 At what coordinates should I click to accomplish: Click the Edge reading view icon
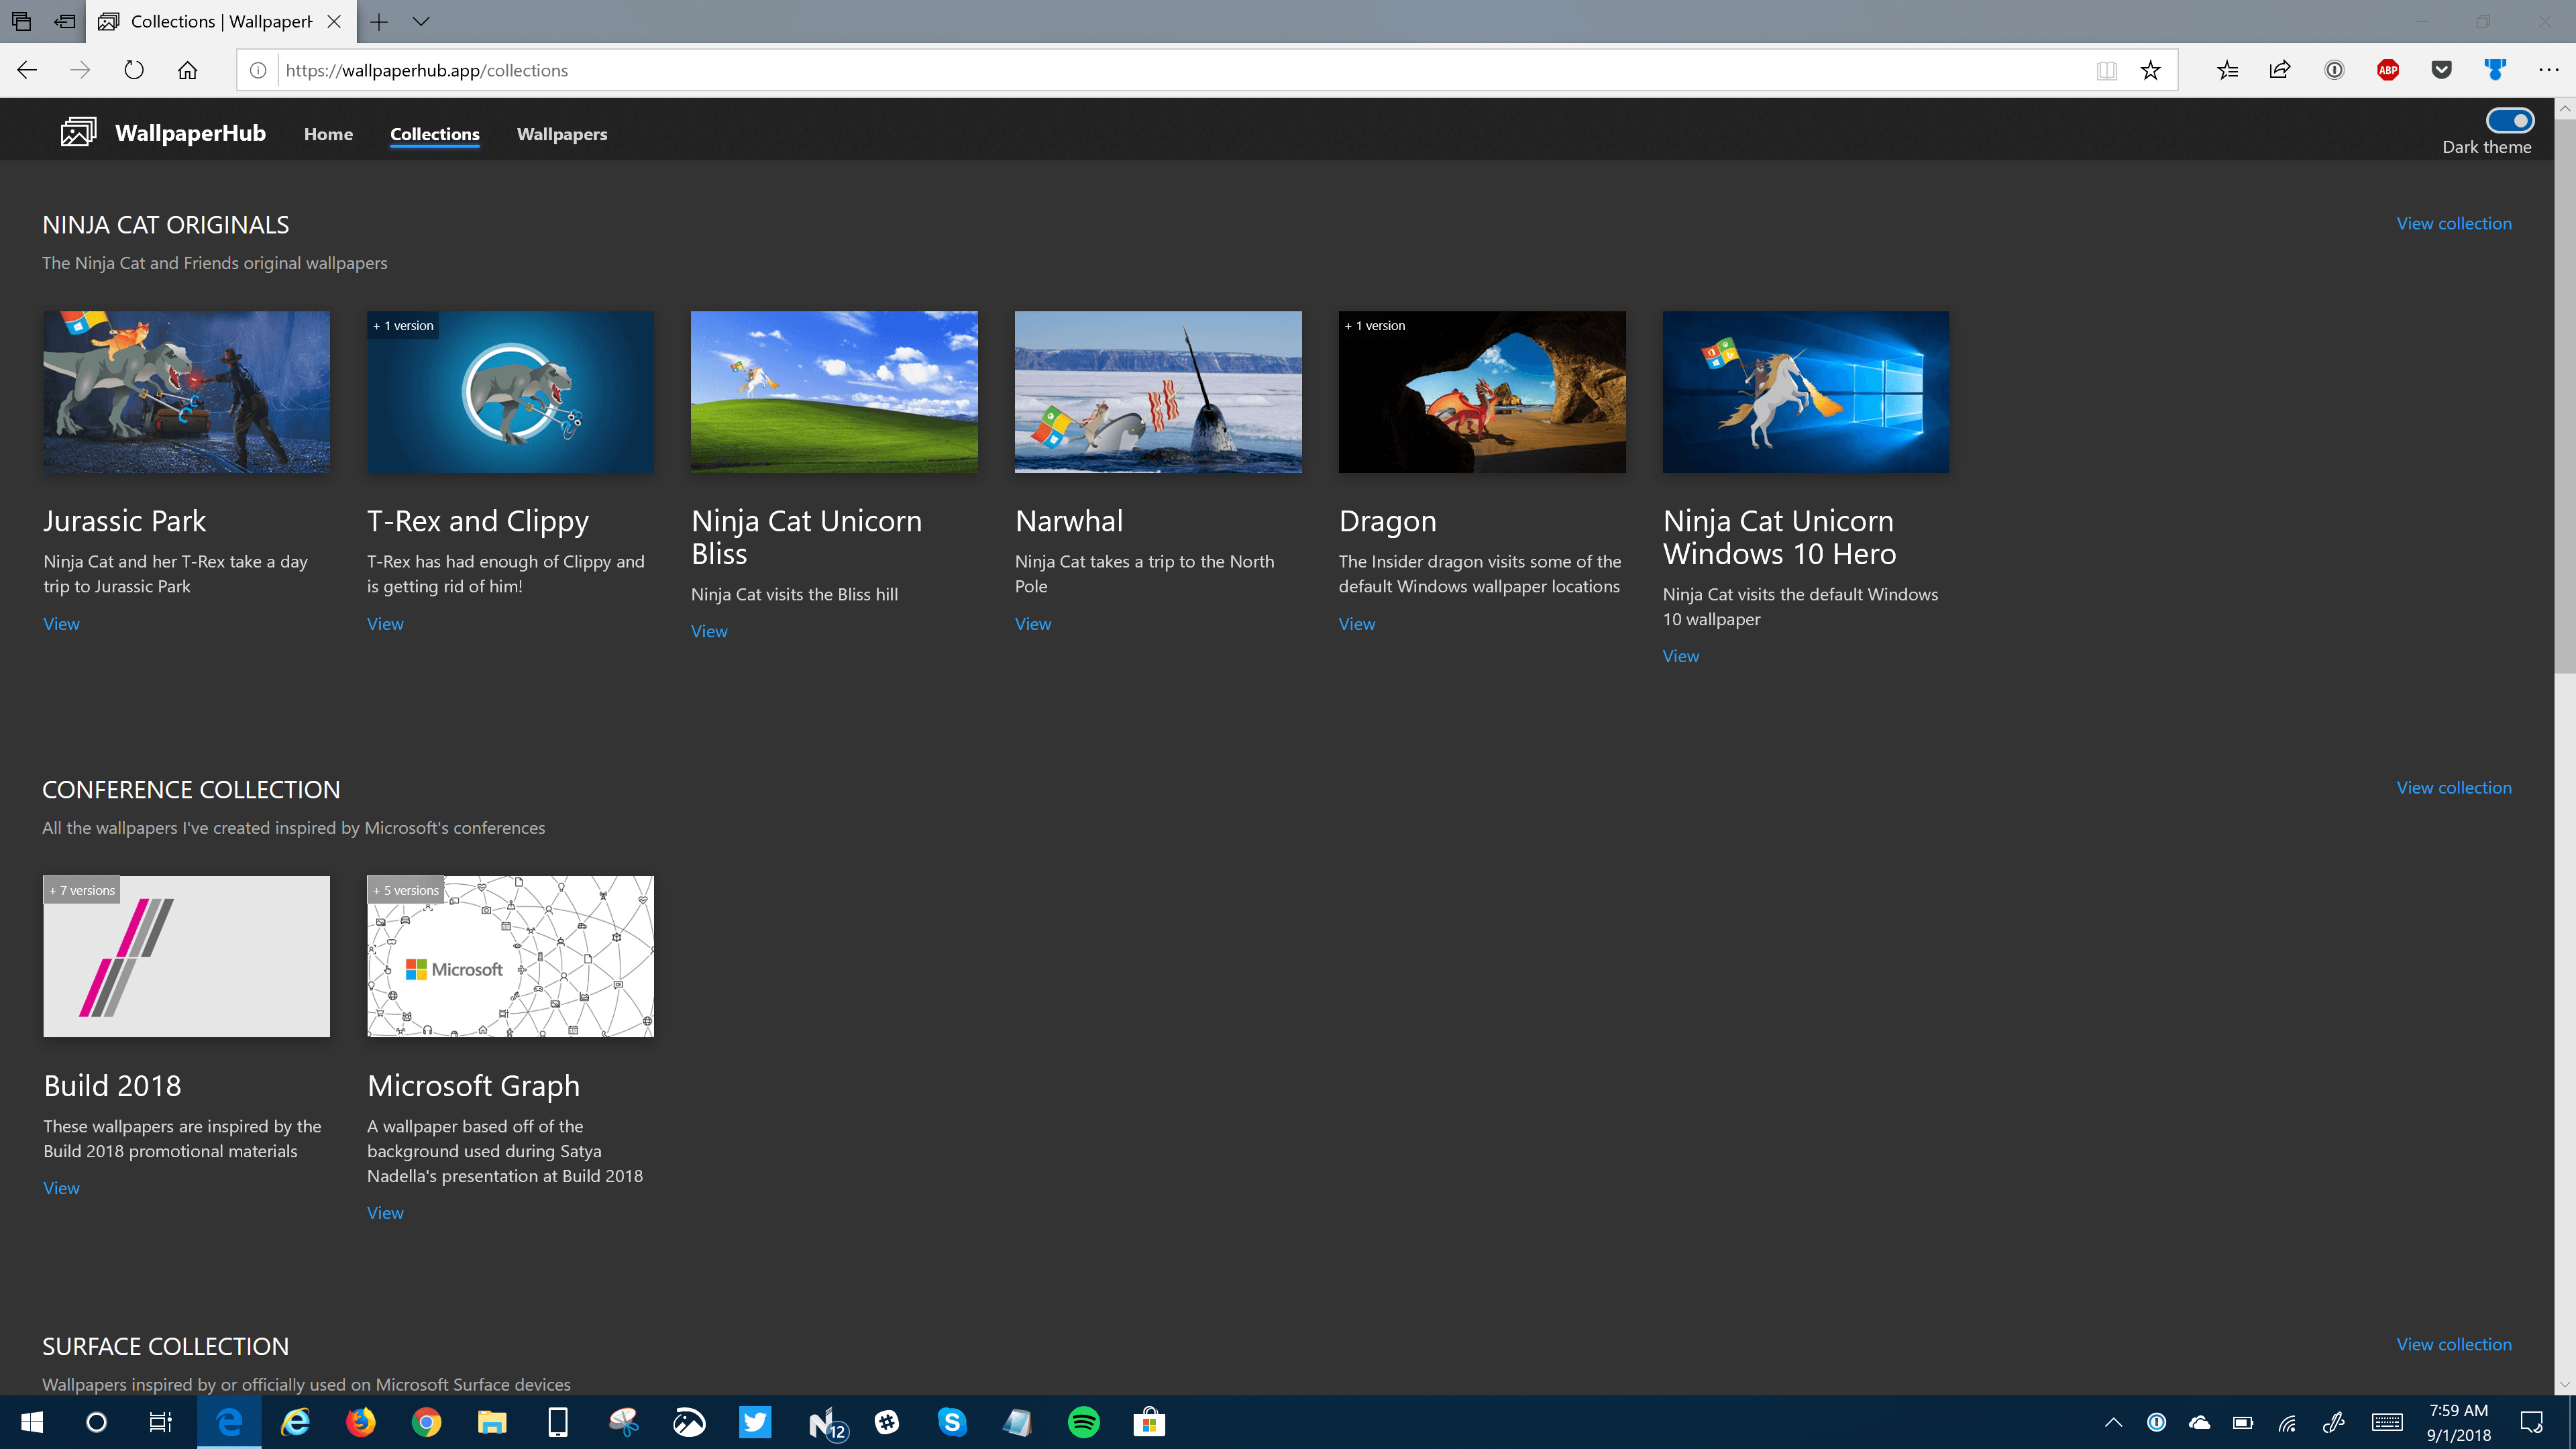(2106, 70)
